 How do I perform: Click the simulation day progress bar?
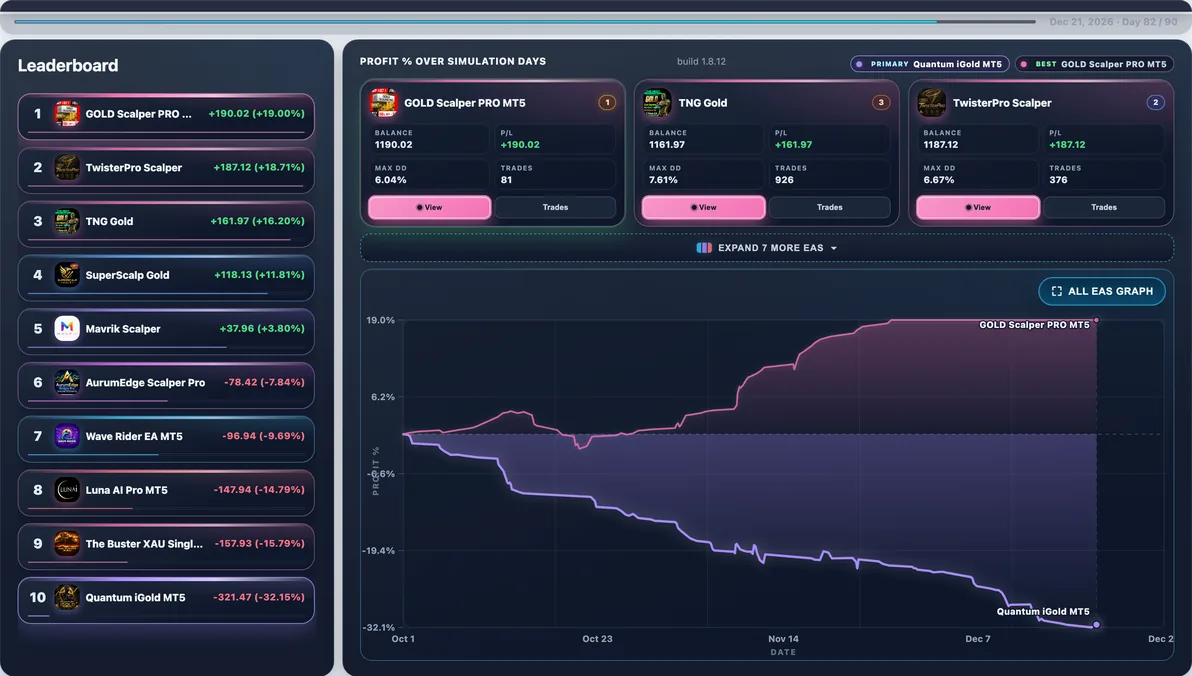(525, 21)
